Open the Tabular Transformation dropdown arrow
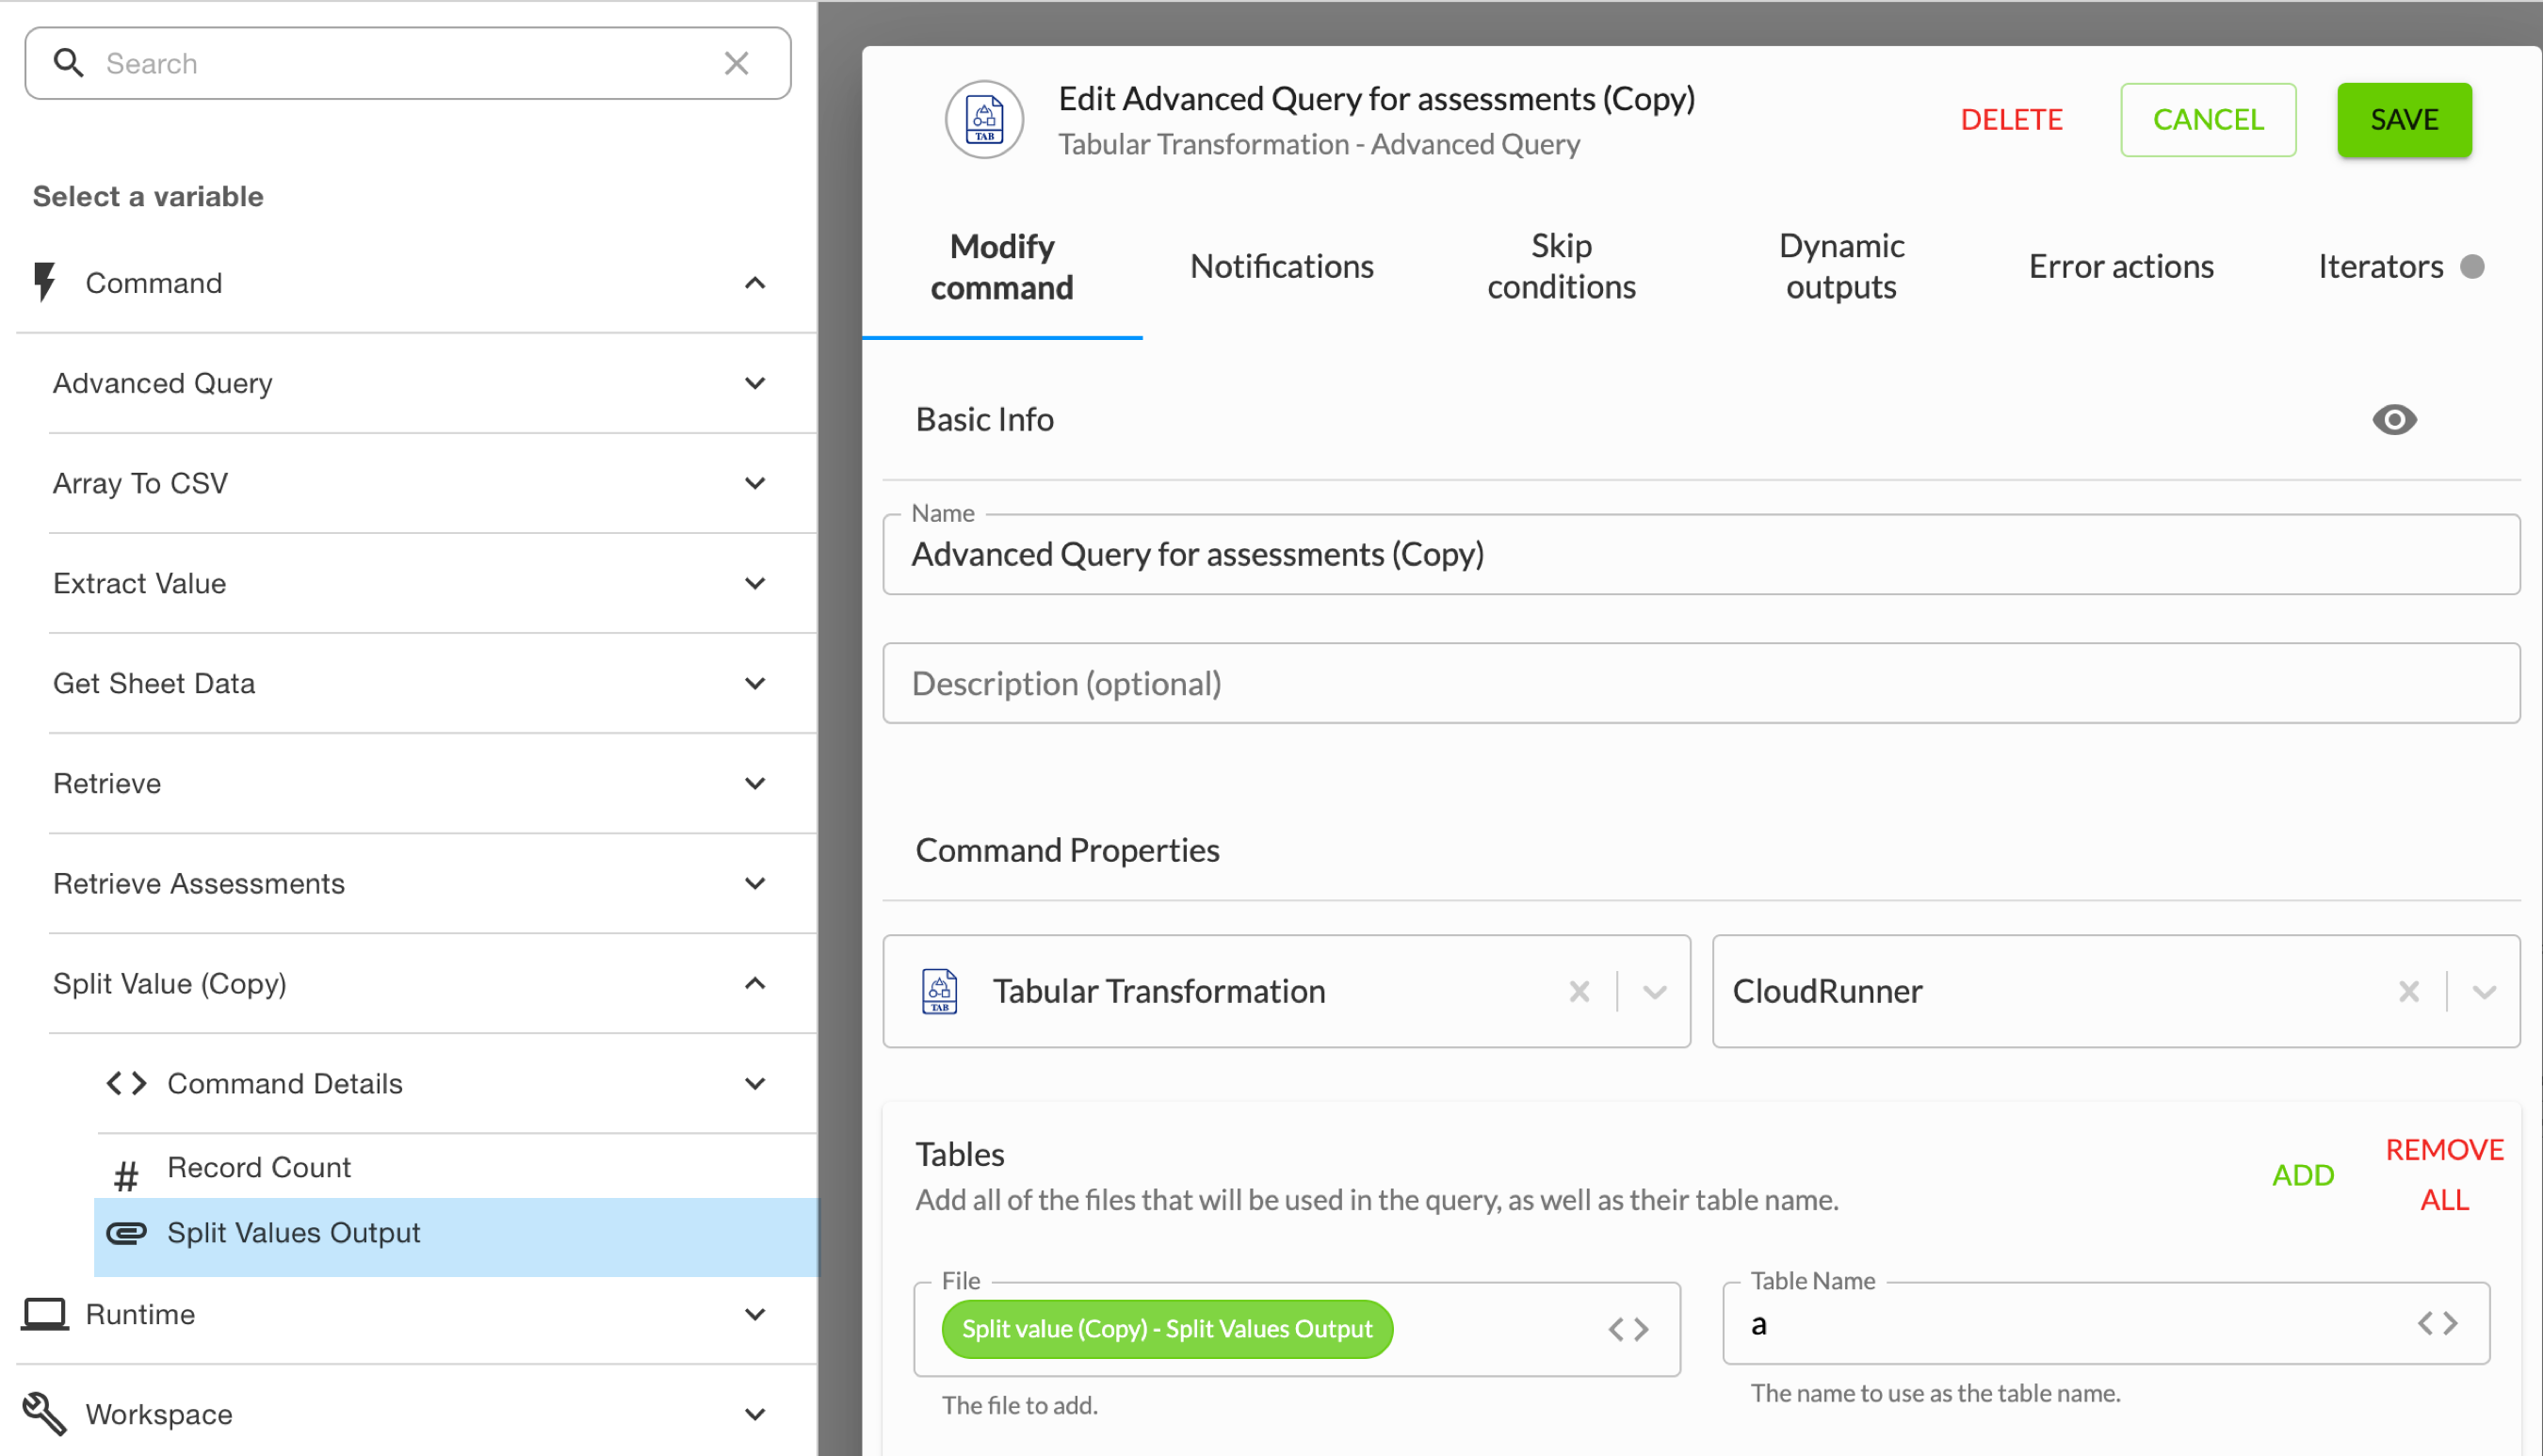This screenshot has height=1456, width=2543. (x=1655, y=992)
